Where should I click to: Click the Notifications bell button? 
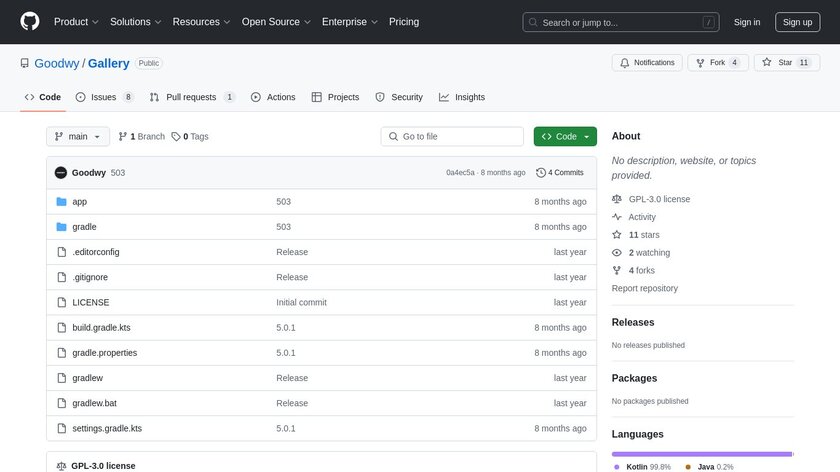point(647,62)
